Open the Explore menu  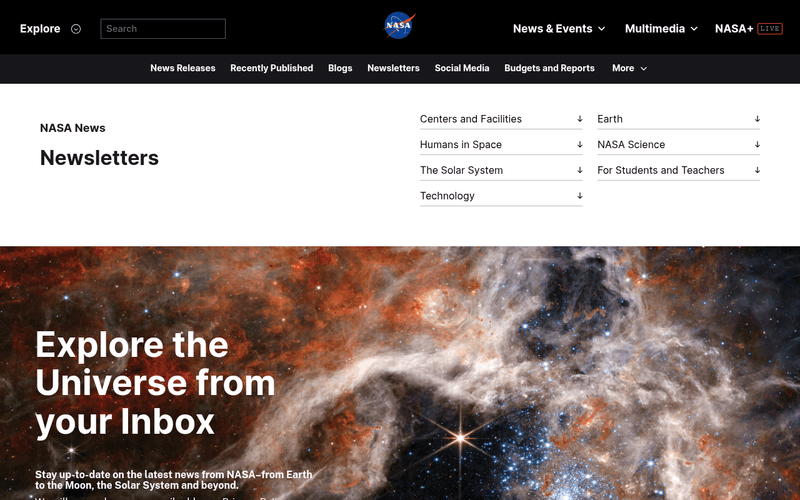[40, 29]
